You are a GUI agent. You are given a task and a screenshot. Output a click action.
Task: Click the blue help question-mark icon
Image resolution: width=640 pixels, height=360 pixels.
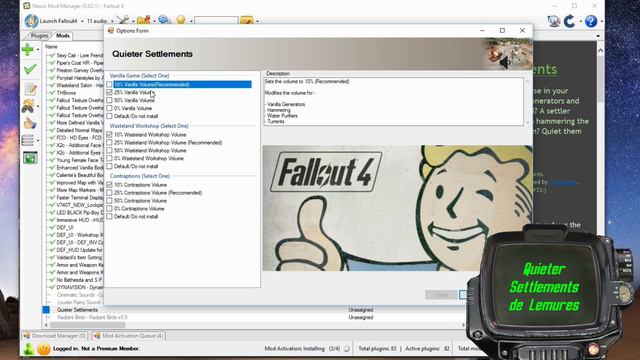coord(591,21)
